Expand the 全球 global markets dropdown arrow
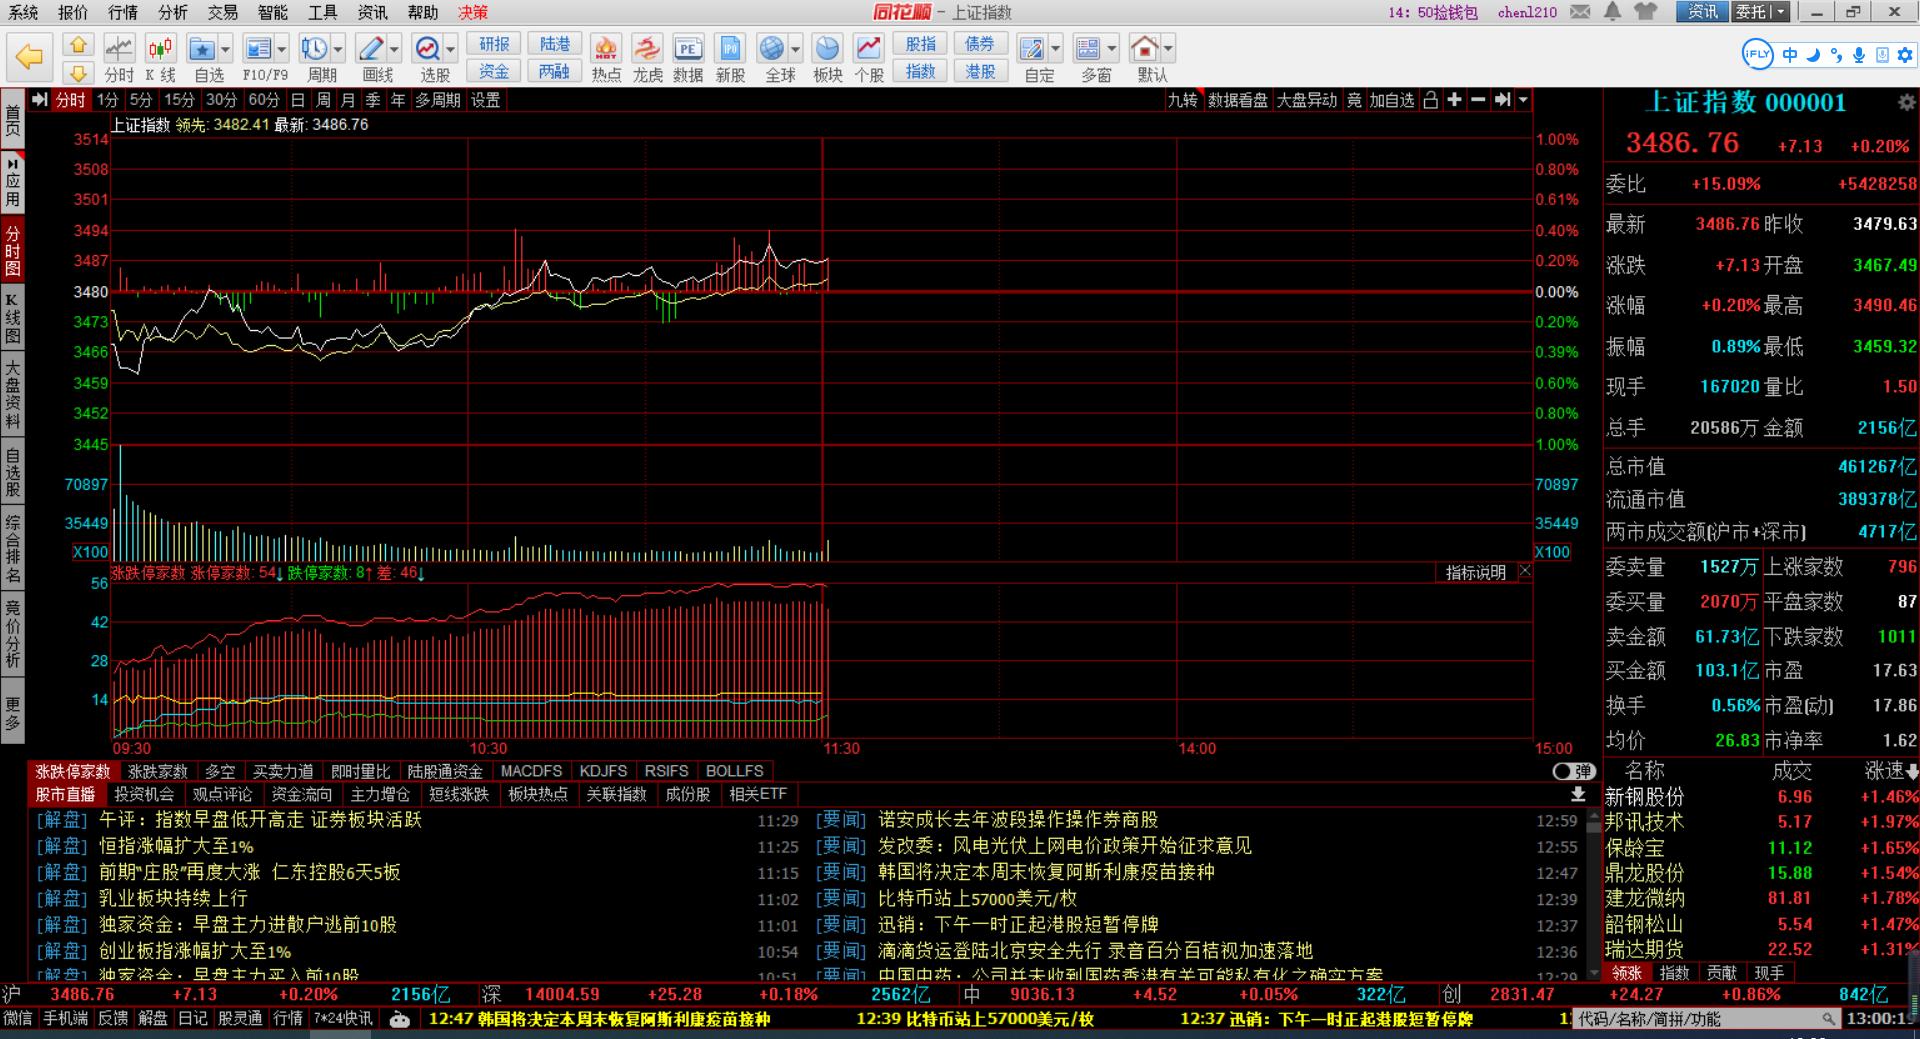This screenshot has height=1039, width=1920. [x=796, y=48]
